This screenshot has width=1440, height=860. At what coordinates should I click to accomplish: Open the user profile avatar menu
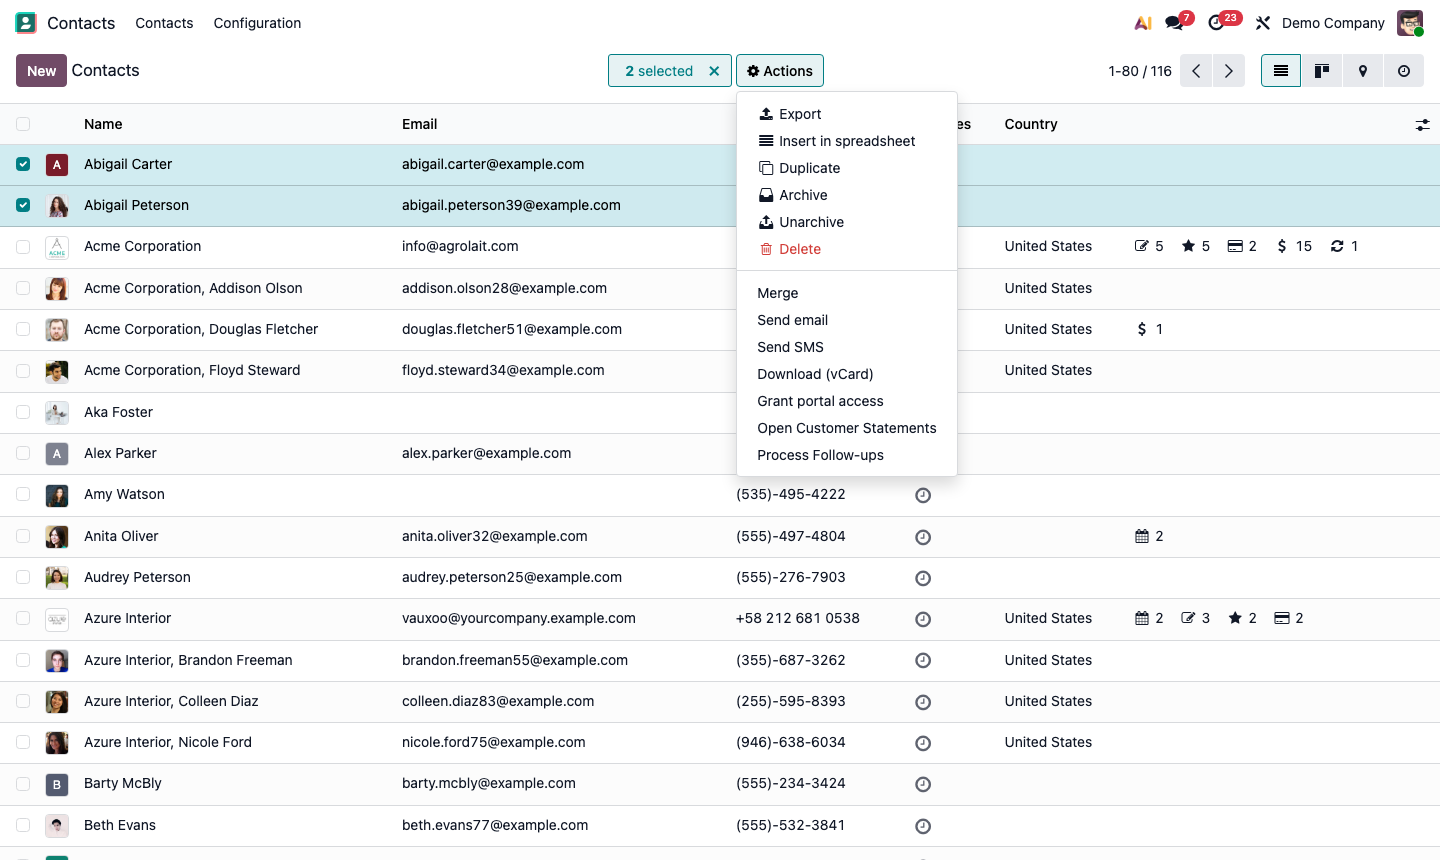pos(1409,22)
